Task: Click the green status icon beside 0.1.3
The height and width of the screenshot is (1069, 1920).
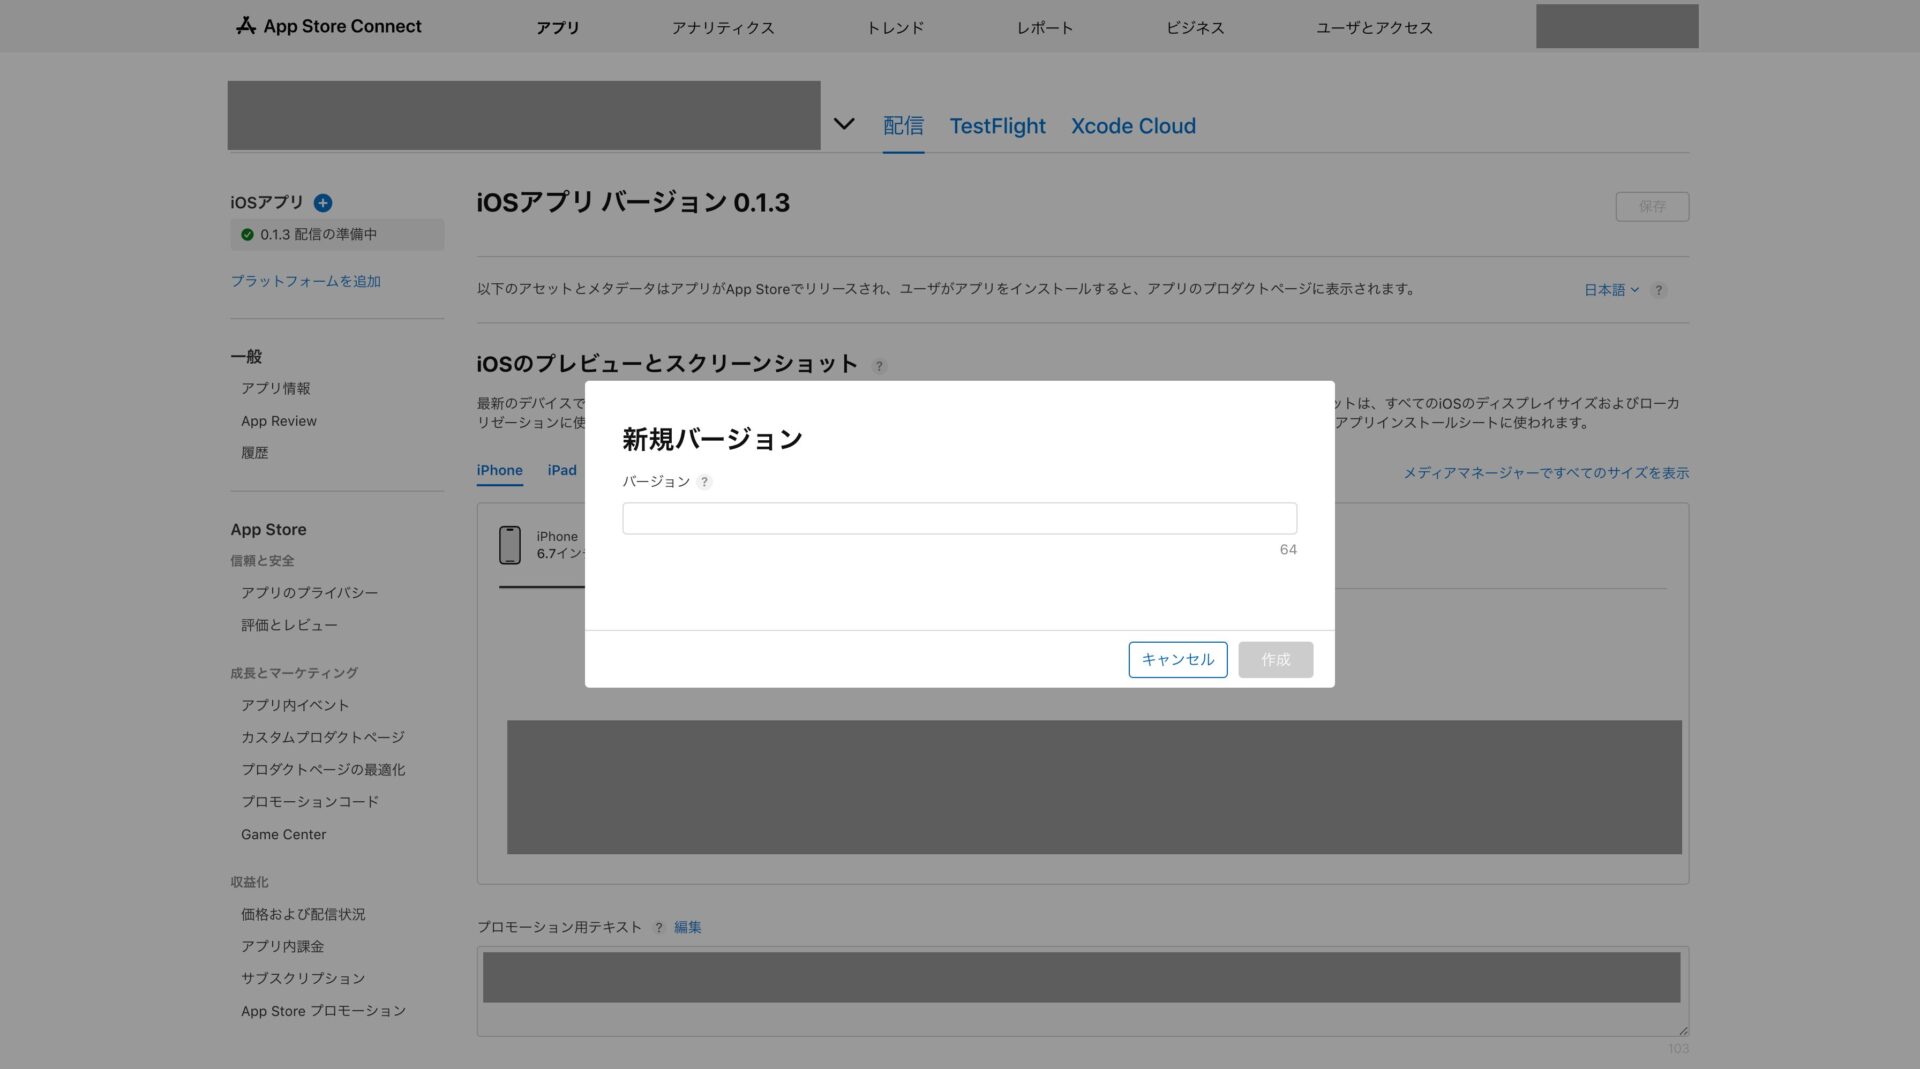Action: point(247,234)
